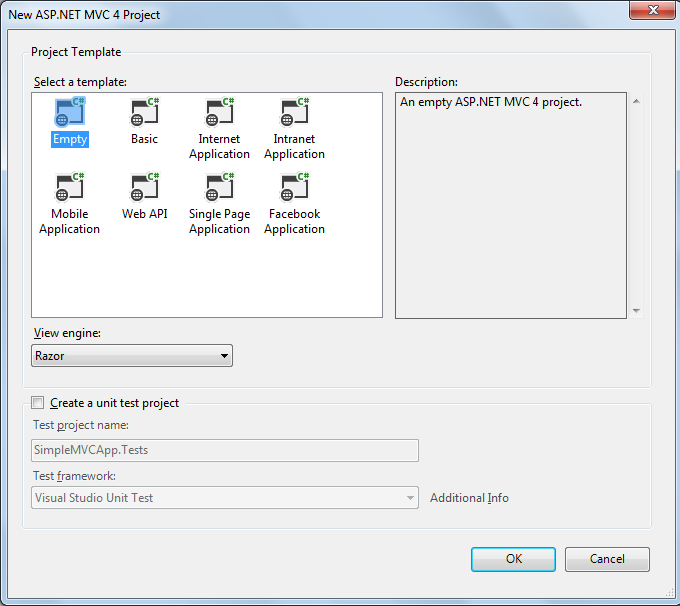Open the View engine Razor dropdown
Viewport: 680px width, 606px height.
[x=132, y=356]
